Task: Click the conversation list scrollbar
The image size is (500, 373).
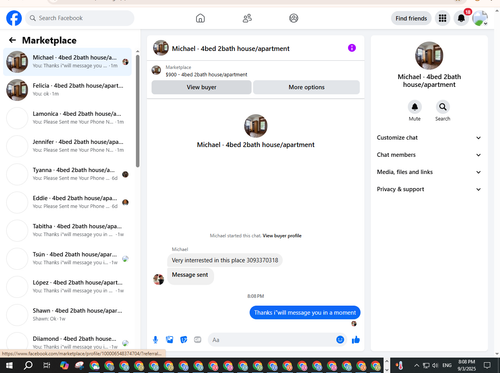Action: [138, 111]
